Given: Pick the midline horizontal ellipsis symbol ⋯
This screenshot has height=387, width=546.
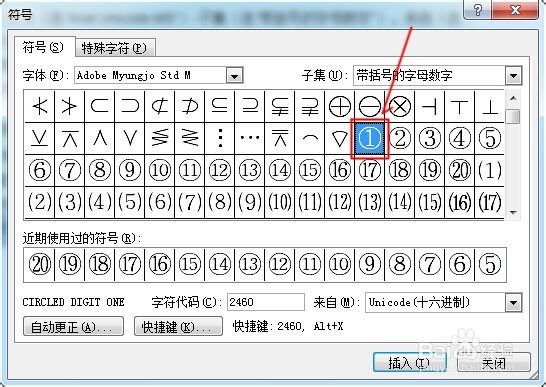Looking at the screenshot, I should pos(249,138).
